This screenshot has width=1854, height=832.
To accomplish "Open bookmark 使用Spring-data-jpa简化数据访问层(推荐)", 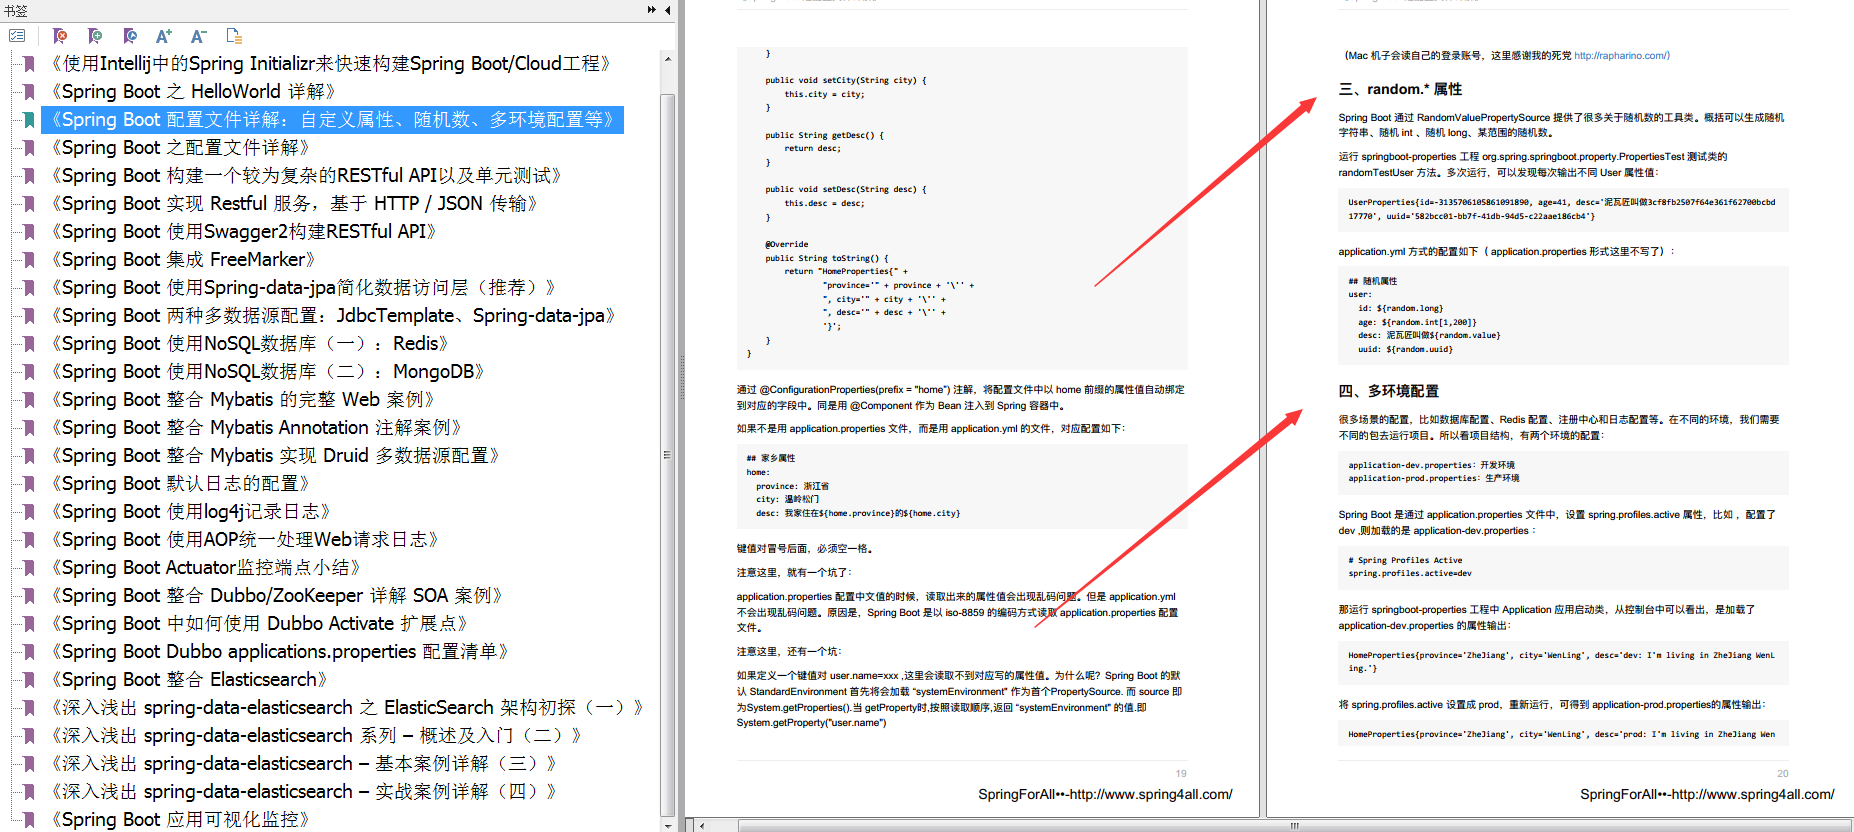I will pos(303,288).
